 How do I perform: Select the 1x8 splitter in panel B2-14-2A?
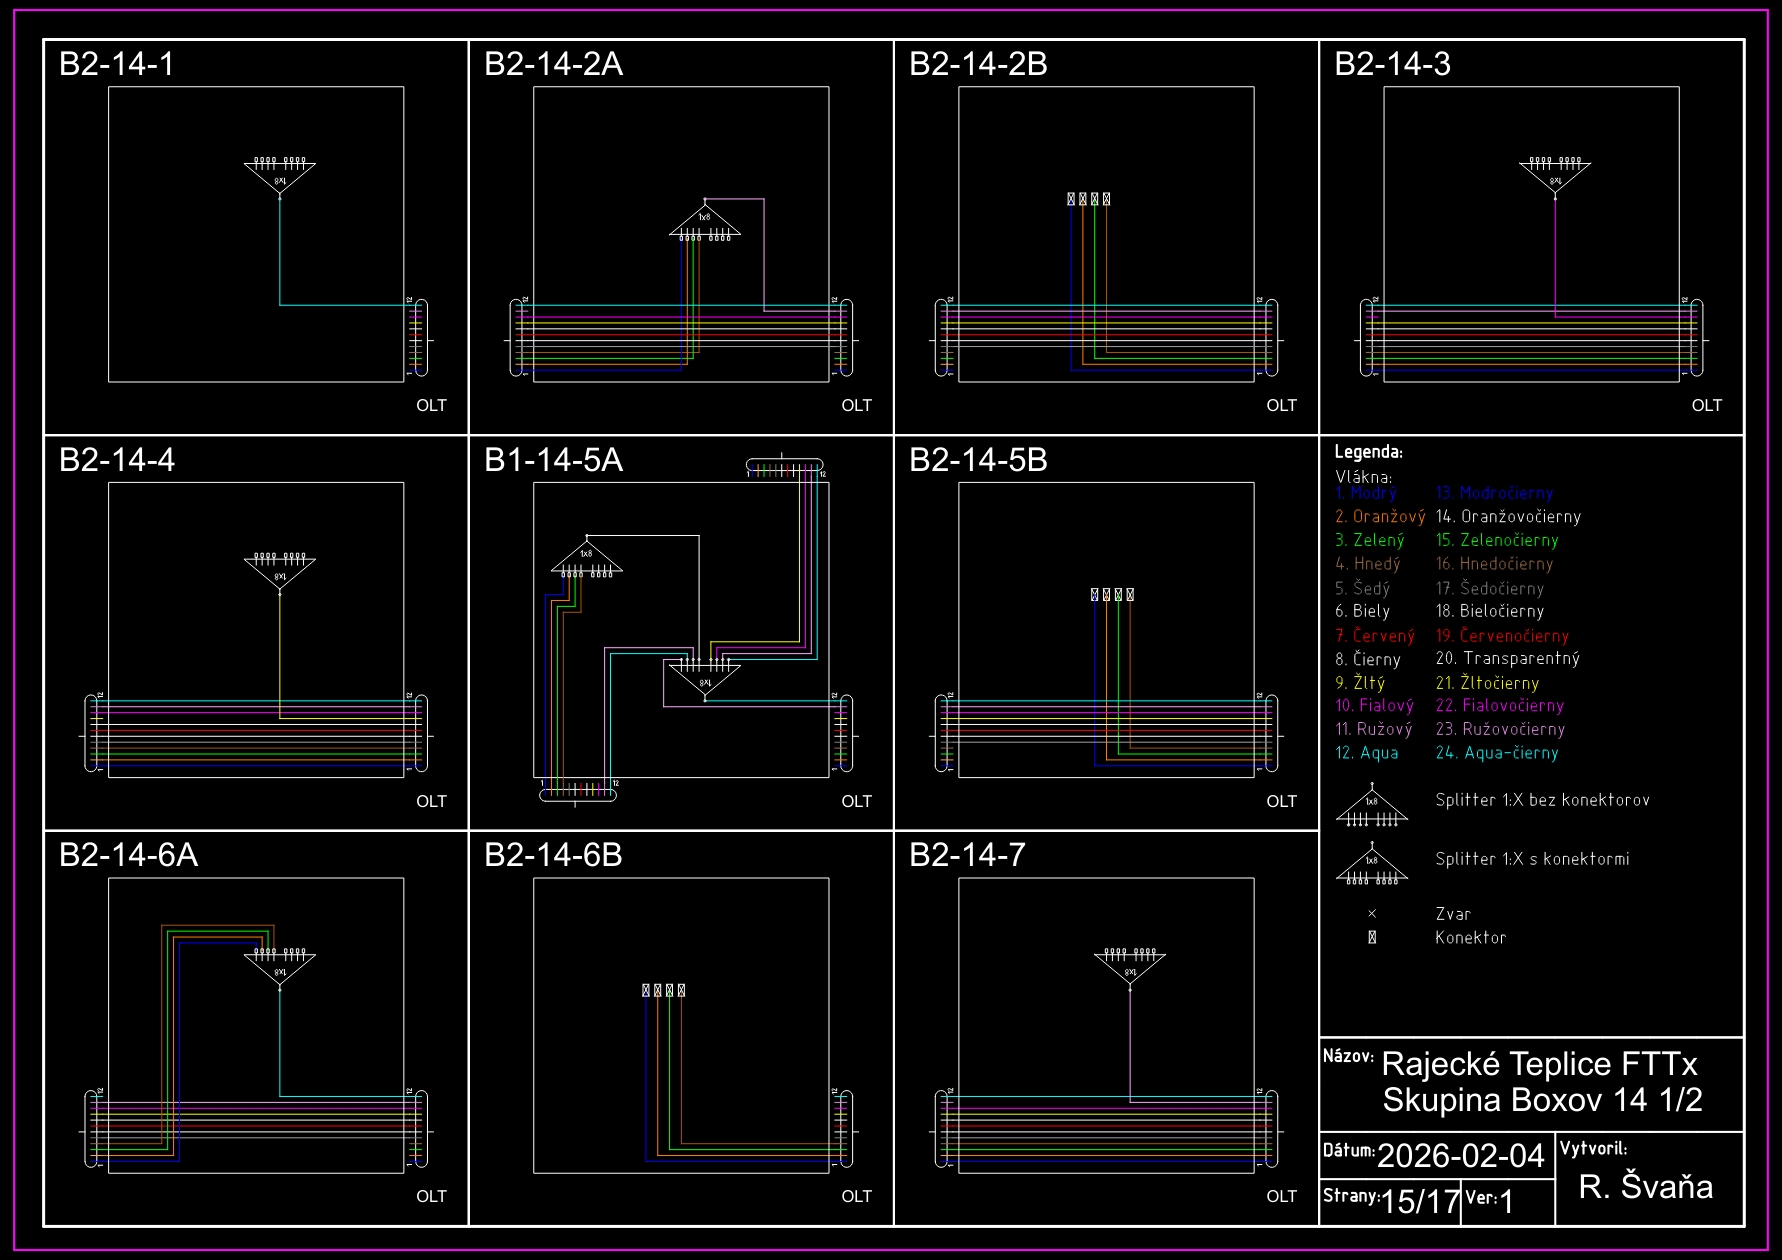(x=705, y=224)
